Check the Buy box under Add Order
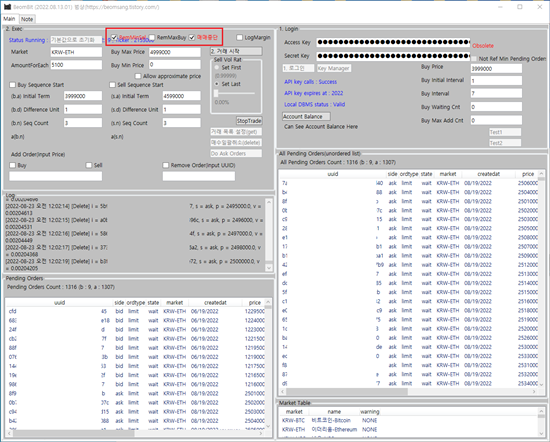This screenshot has height=442, width=550. 13,165
